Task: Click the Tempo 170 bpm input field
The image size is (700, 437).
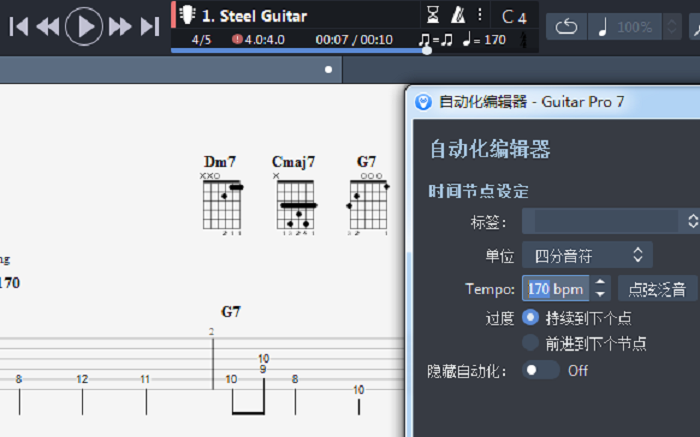Action: [555, 289]
